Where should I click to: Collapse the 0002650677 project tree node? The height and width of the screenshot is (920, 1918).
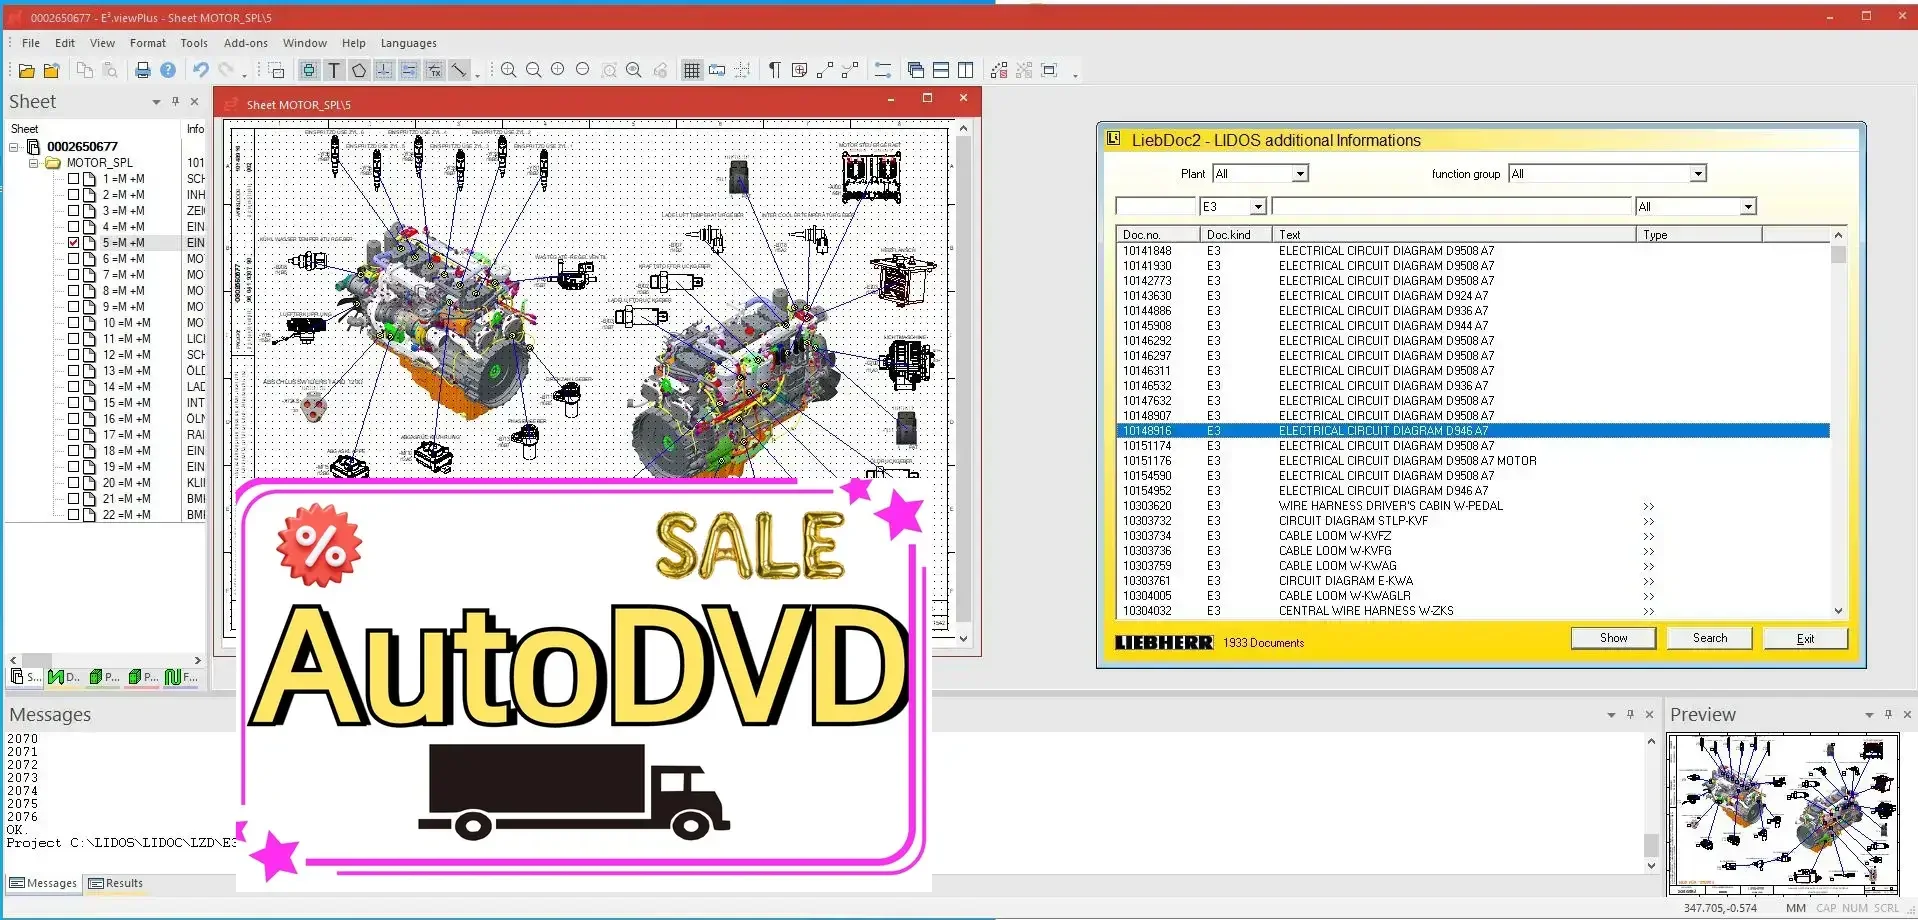14,147
